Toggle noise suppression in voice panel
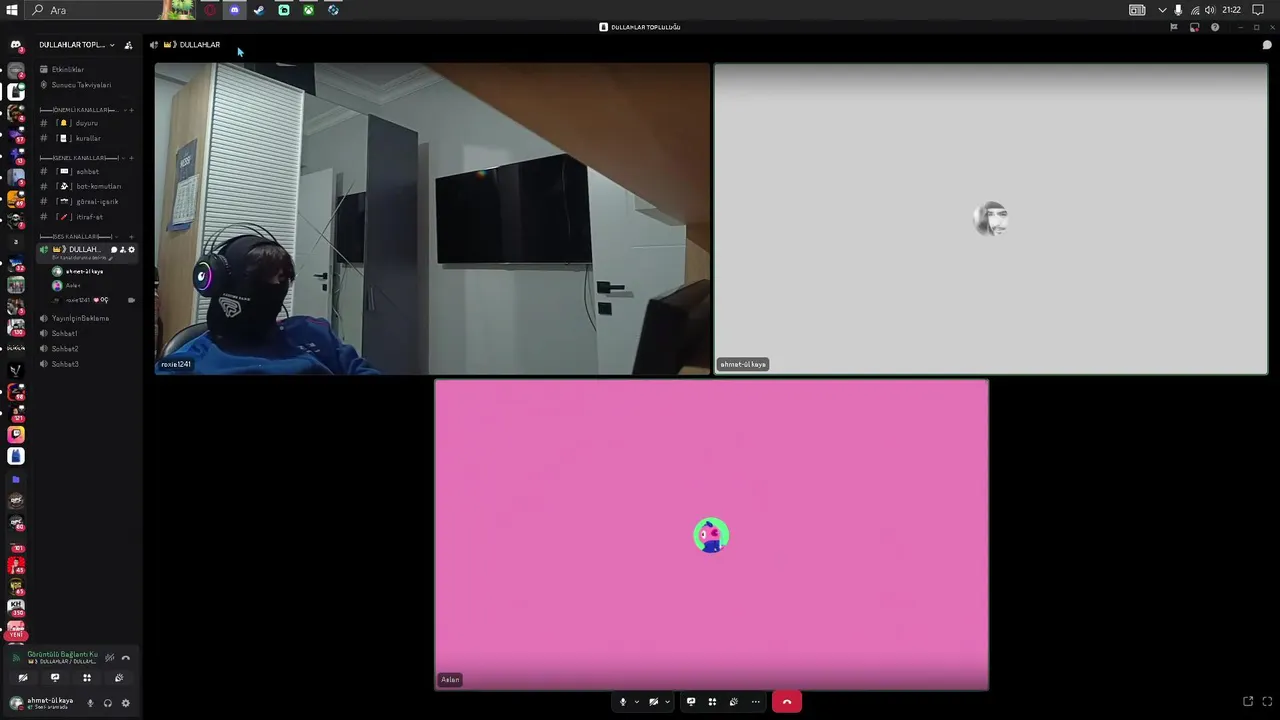Viewport: 1280px width, 720px height. [x=109, y=658]
